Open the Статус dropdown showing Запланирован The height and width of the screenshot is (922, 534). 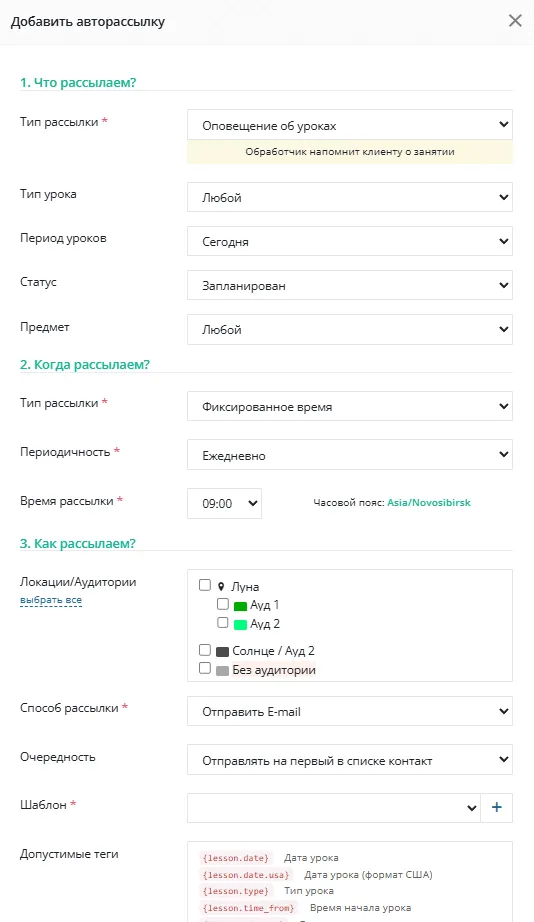click(350, 285)
